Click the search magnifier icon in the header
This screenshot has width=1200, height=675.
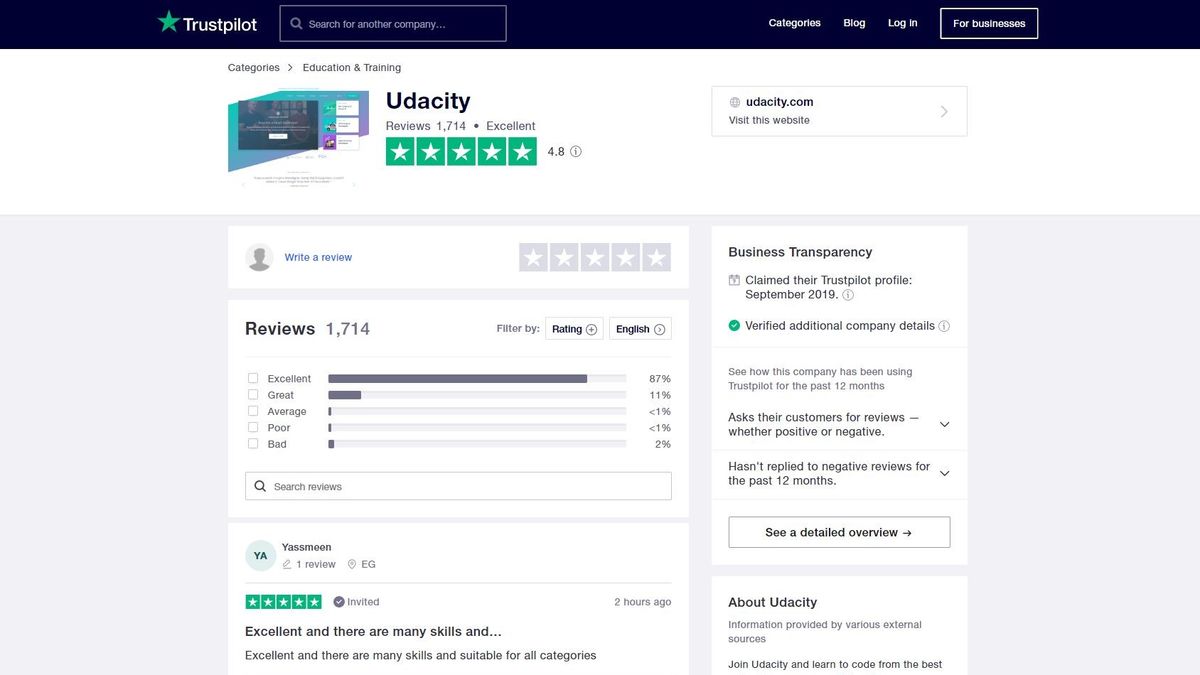click(x=296, y=23)
